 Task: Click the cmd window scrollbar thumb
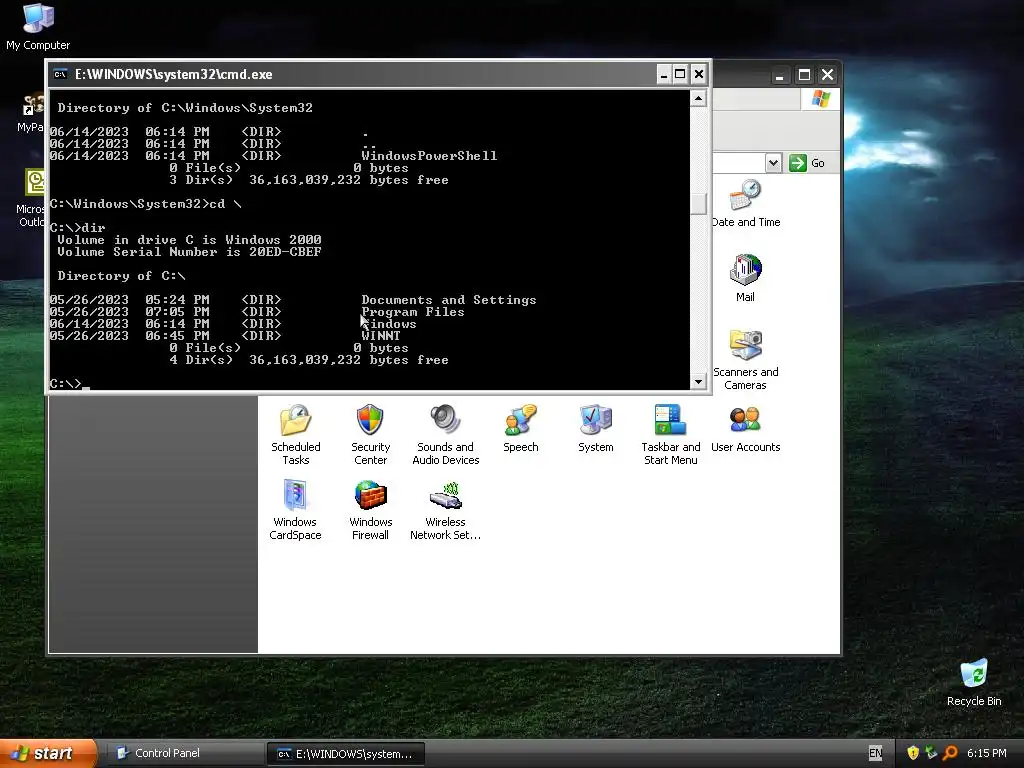coord(698,204)
